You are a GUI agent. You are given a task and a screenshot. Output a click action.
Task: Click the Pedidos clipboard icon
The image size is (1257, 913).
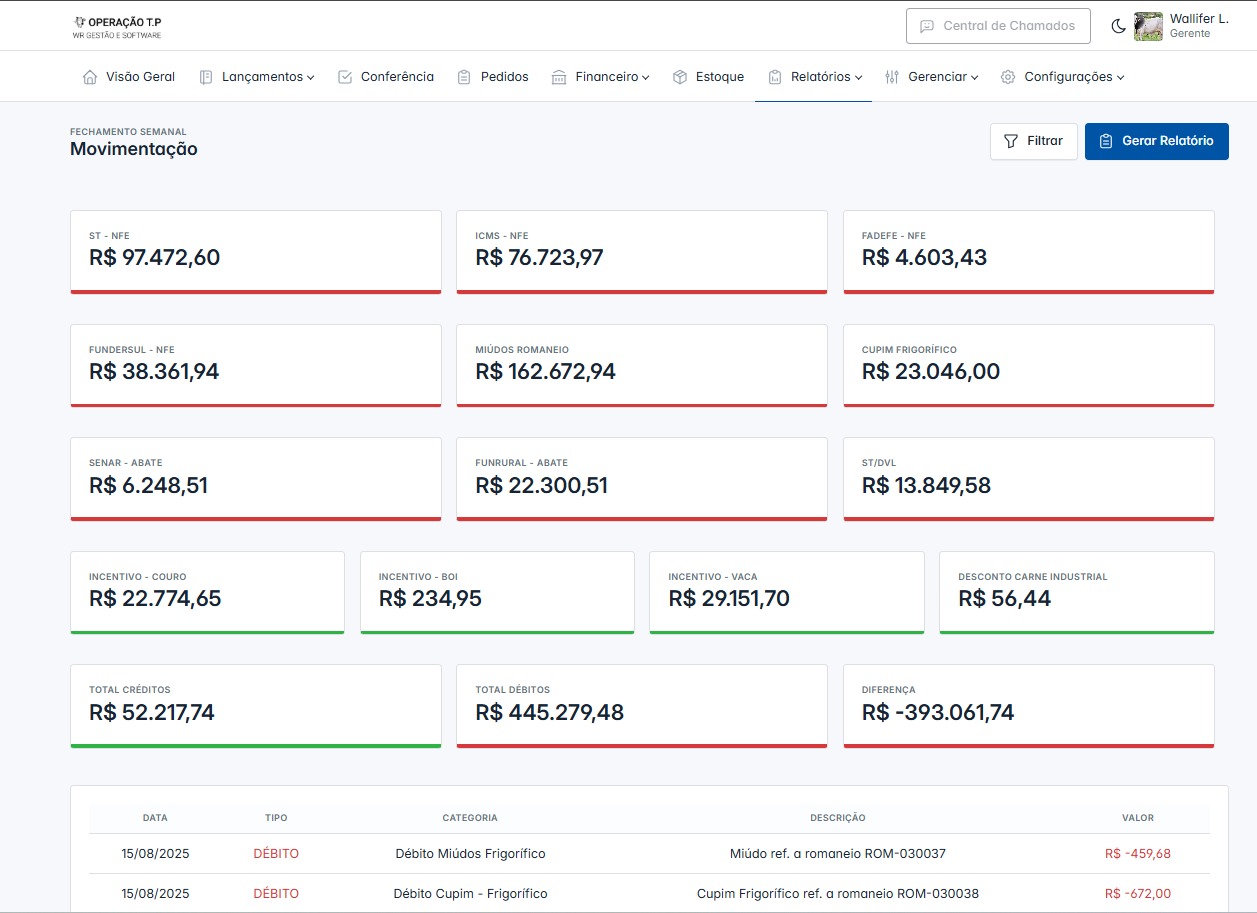point(464,77)
